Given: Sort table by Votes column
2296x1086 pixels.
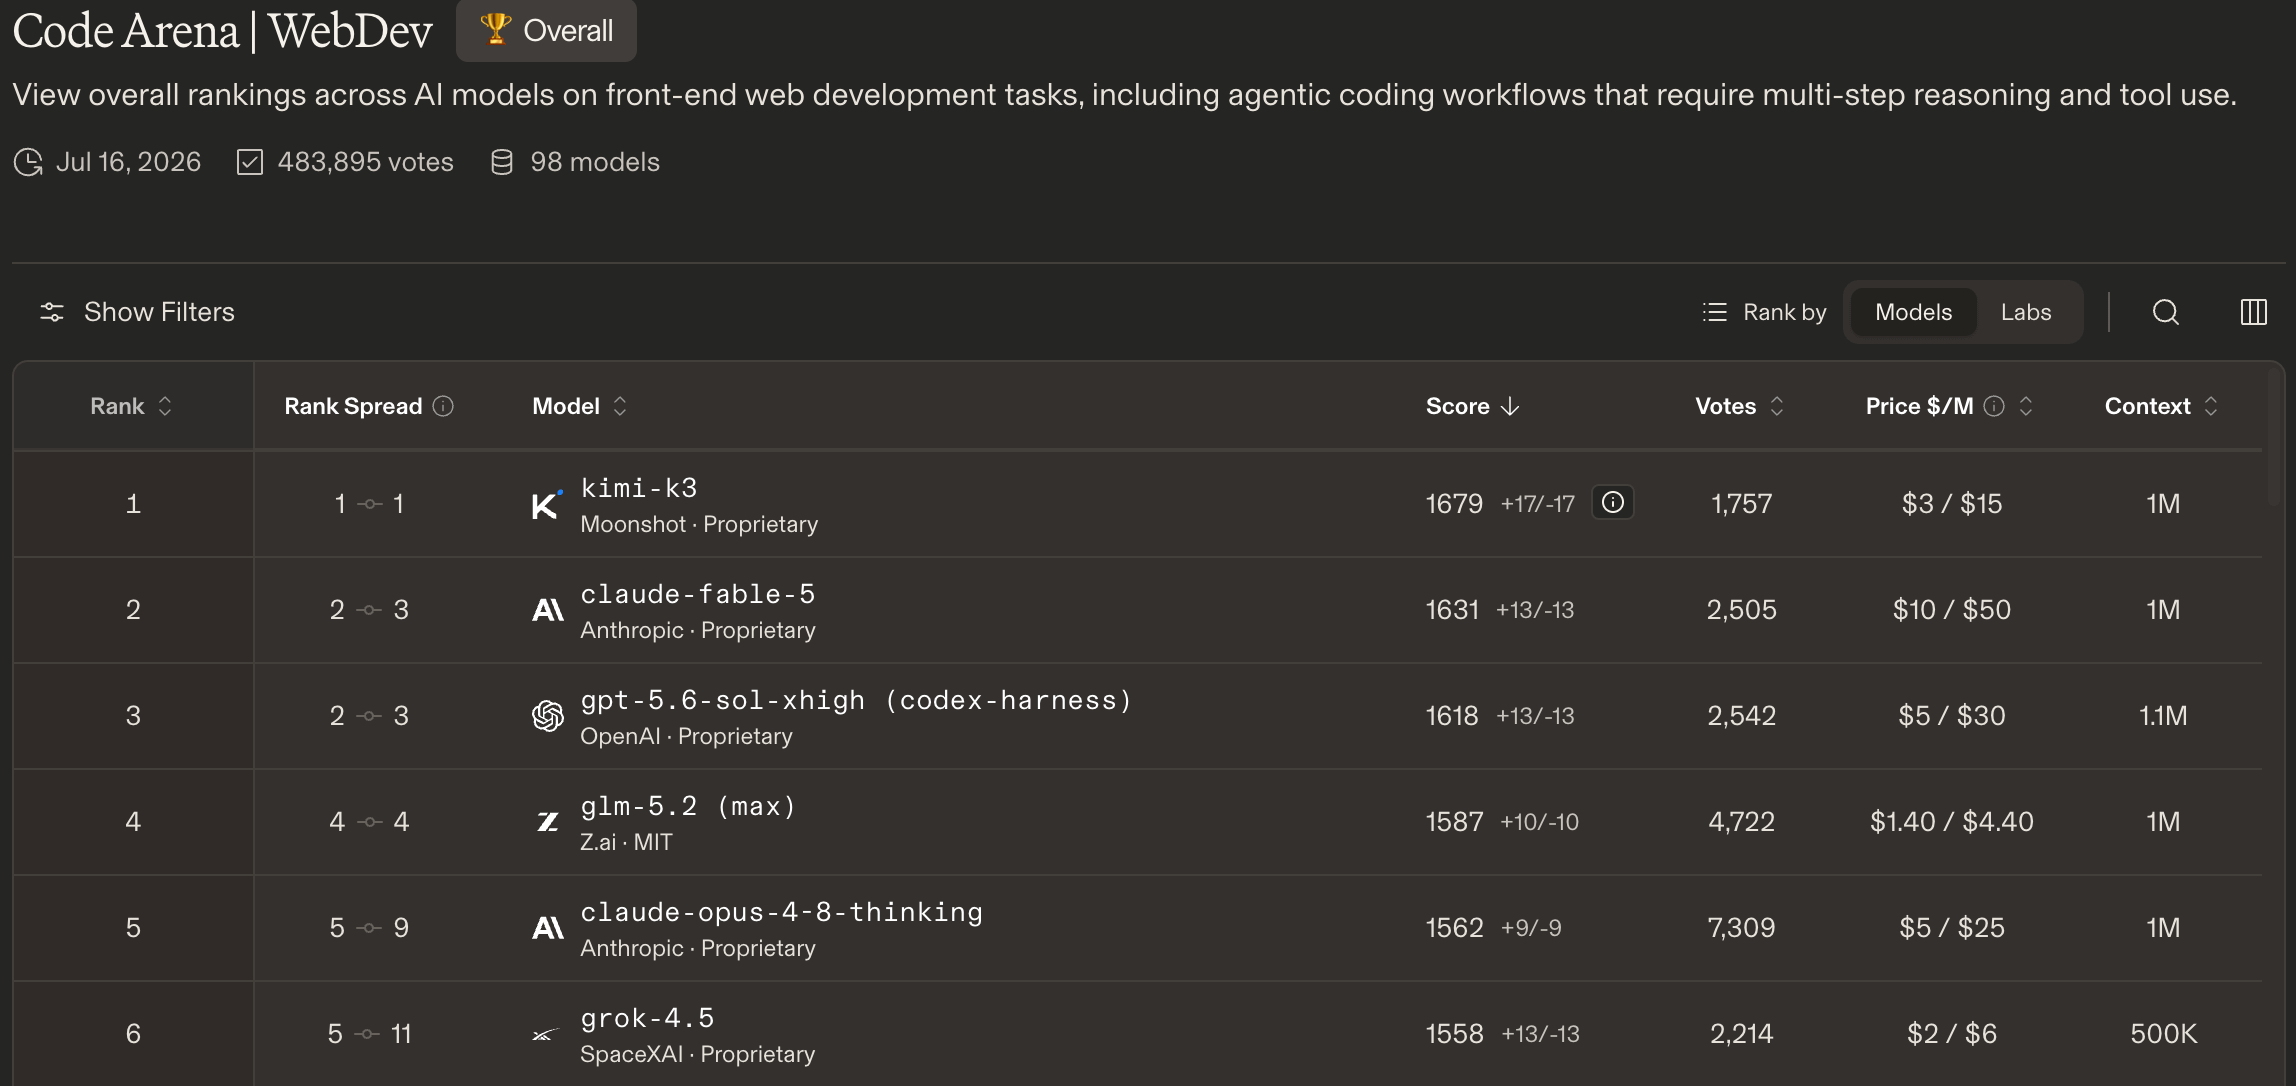Looking at the screenshot, I should pyautogui.click(x=1739, y=406).
